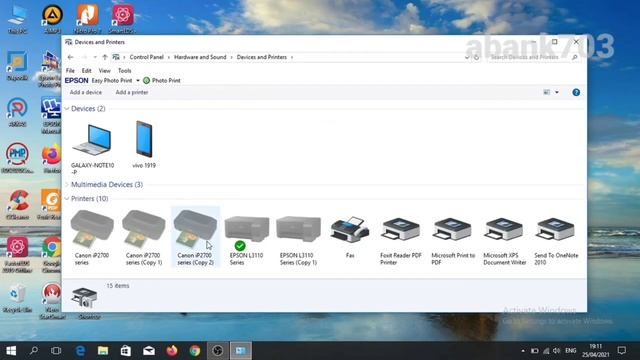
Task: Open Easy Photo Print dropdown arrow
Action: 138,80
